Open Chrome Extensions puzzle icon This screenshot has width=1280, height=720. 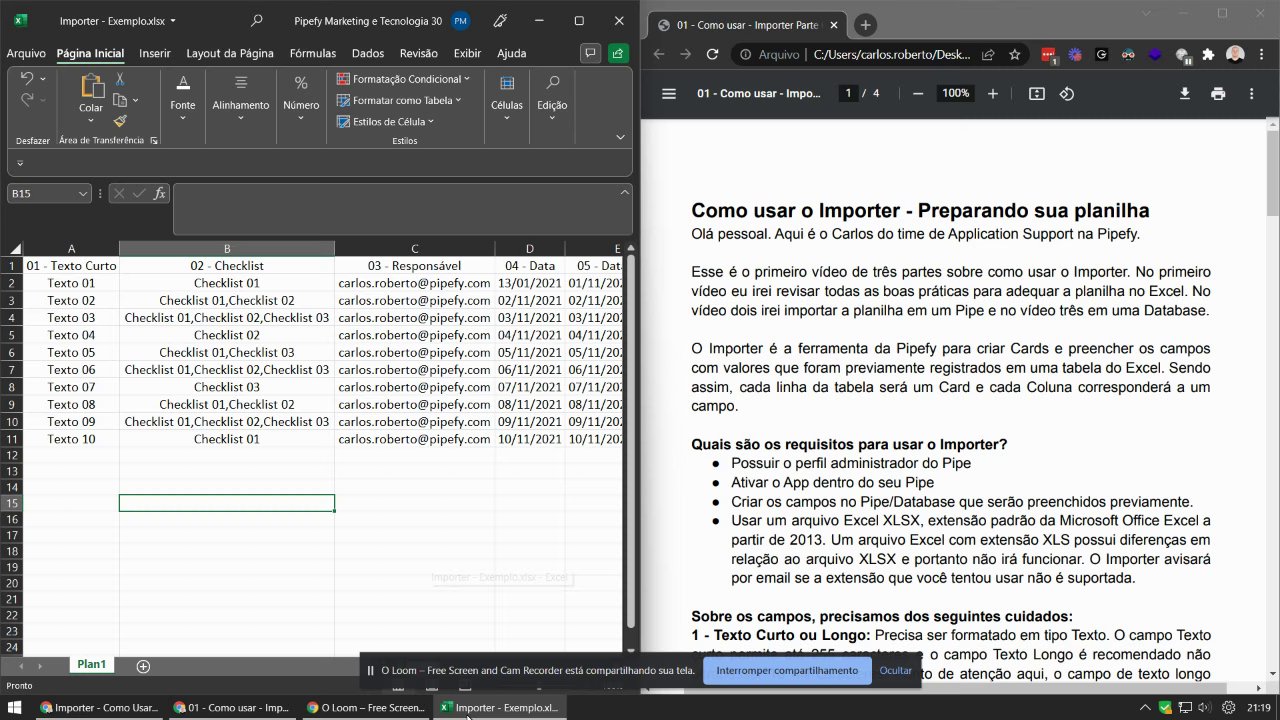pos(1209,55)
